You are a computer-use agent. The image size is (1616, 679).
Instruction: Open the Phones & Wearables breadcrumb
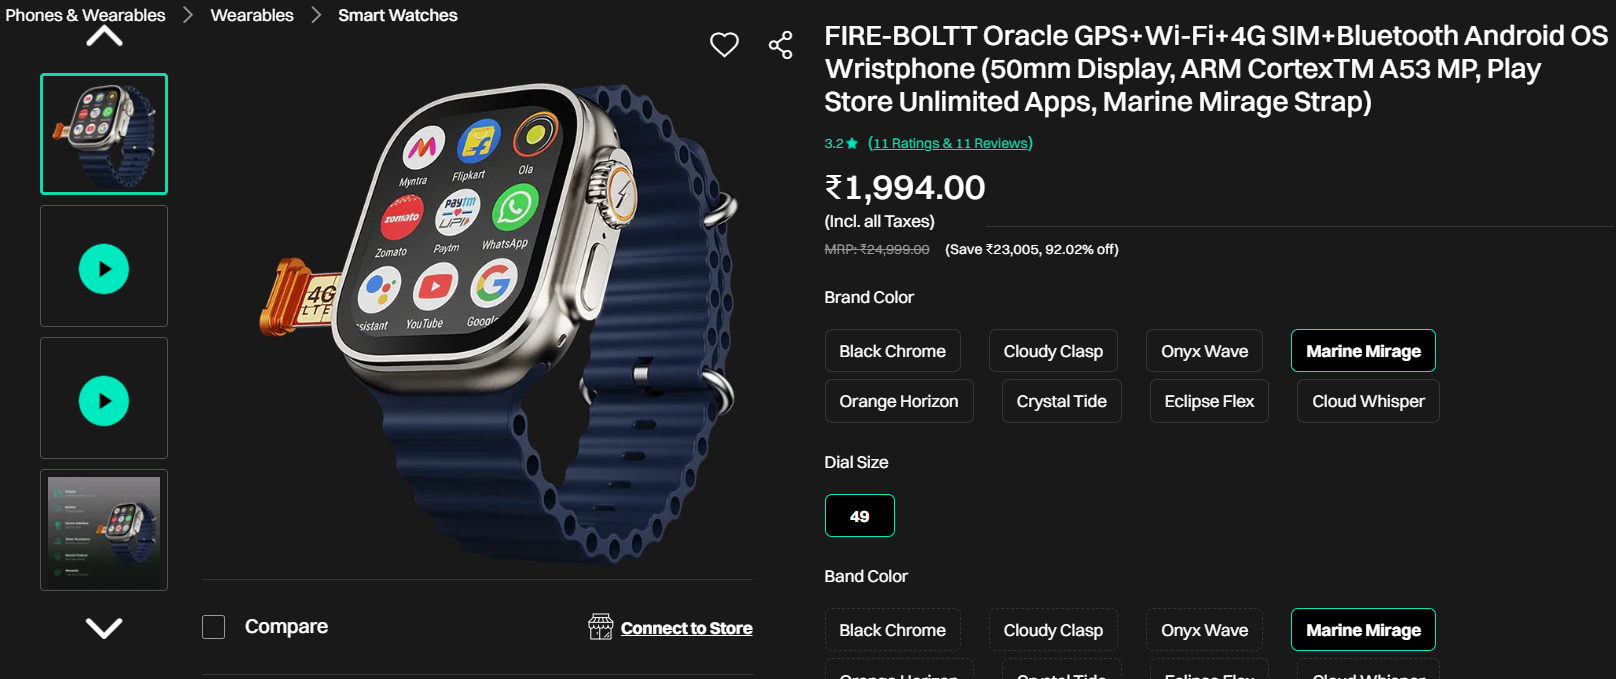85,15
